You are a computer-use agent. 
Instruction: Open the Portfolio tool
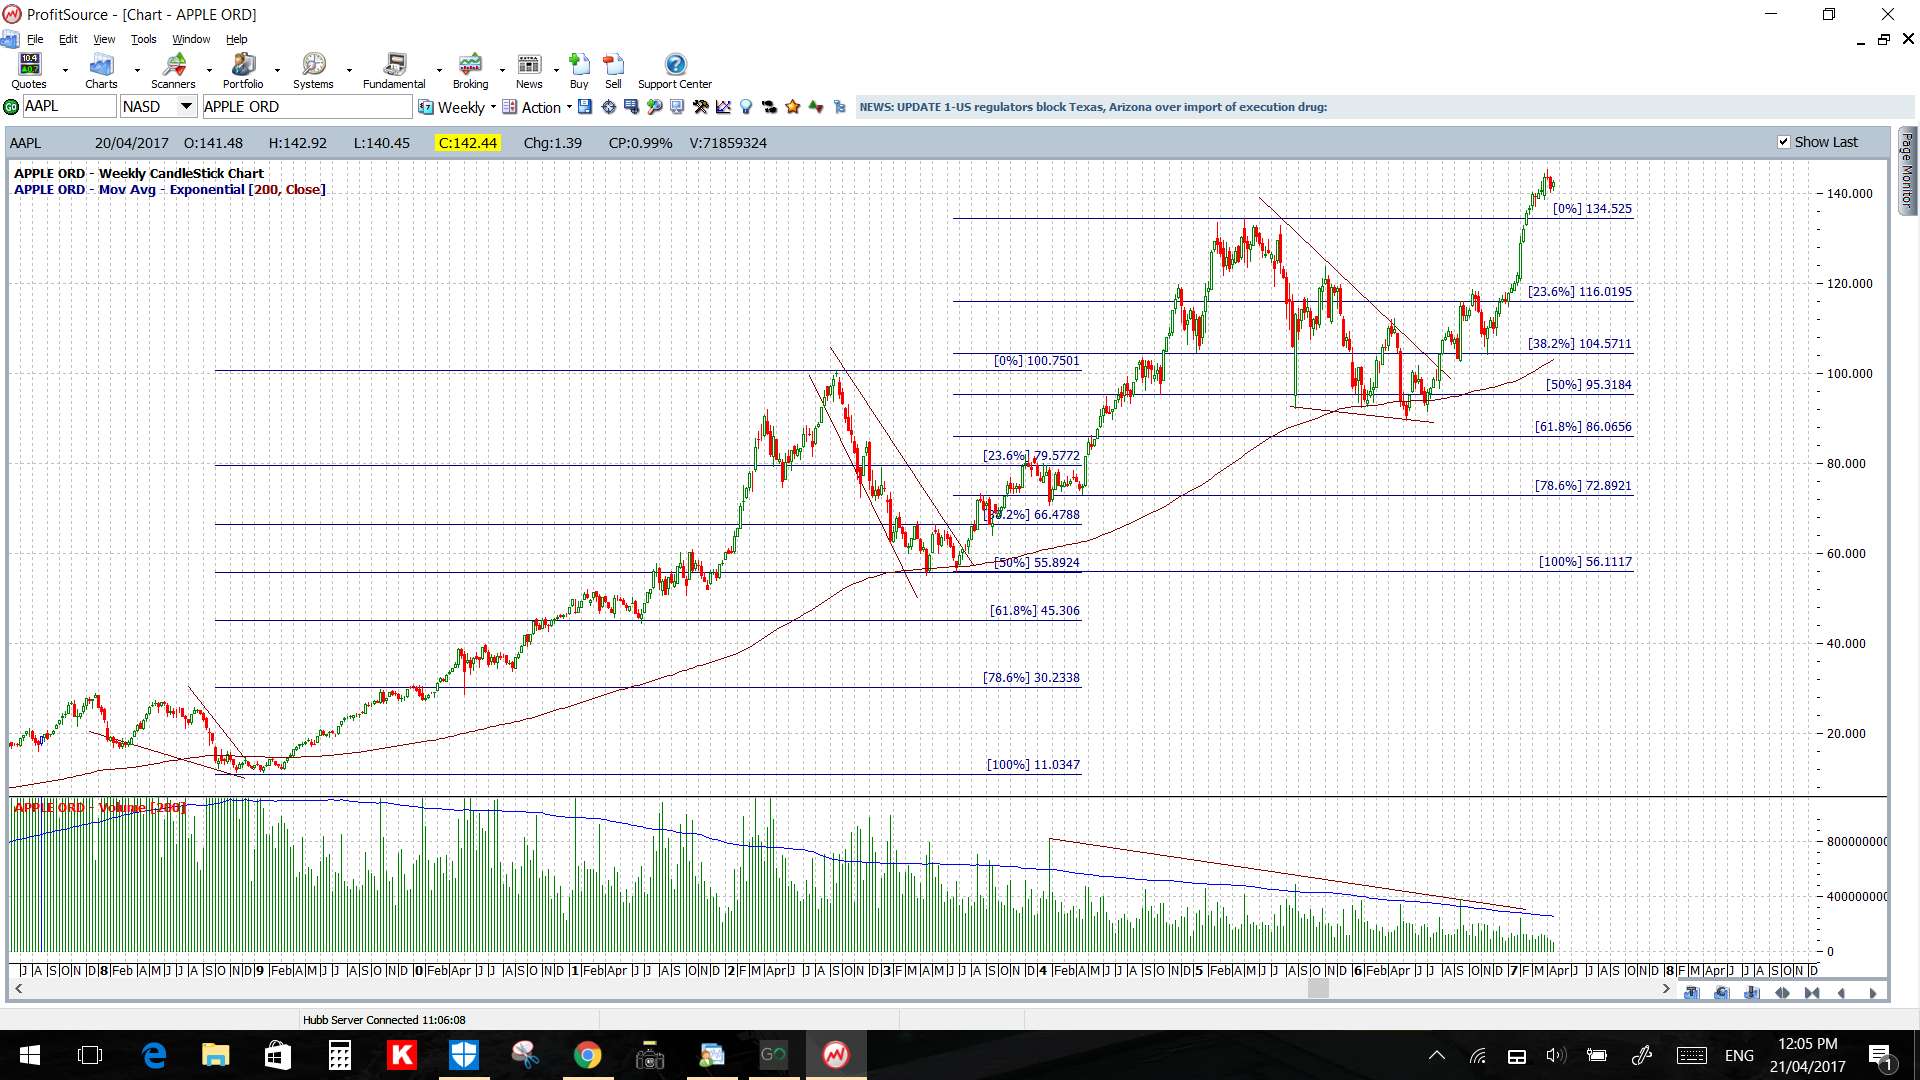tap(243, 71)
